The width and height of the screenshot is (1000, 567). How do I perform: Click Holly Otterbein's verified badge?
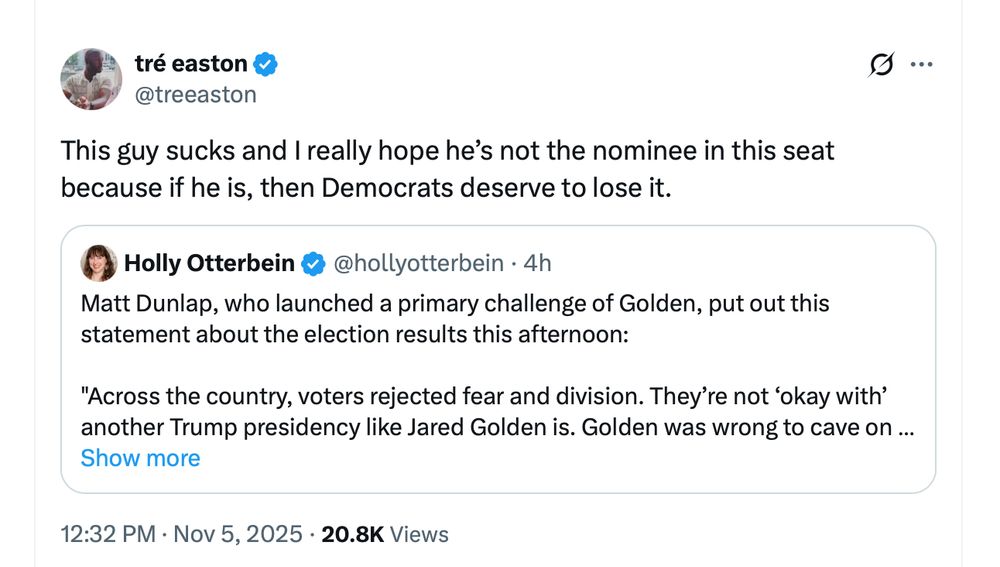313,263
